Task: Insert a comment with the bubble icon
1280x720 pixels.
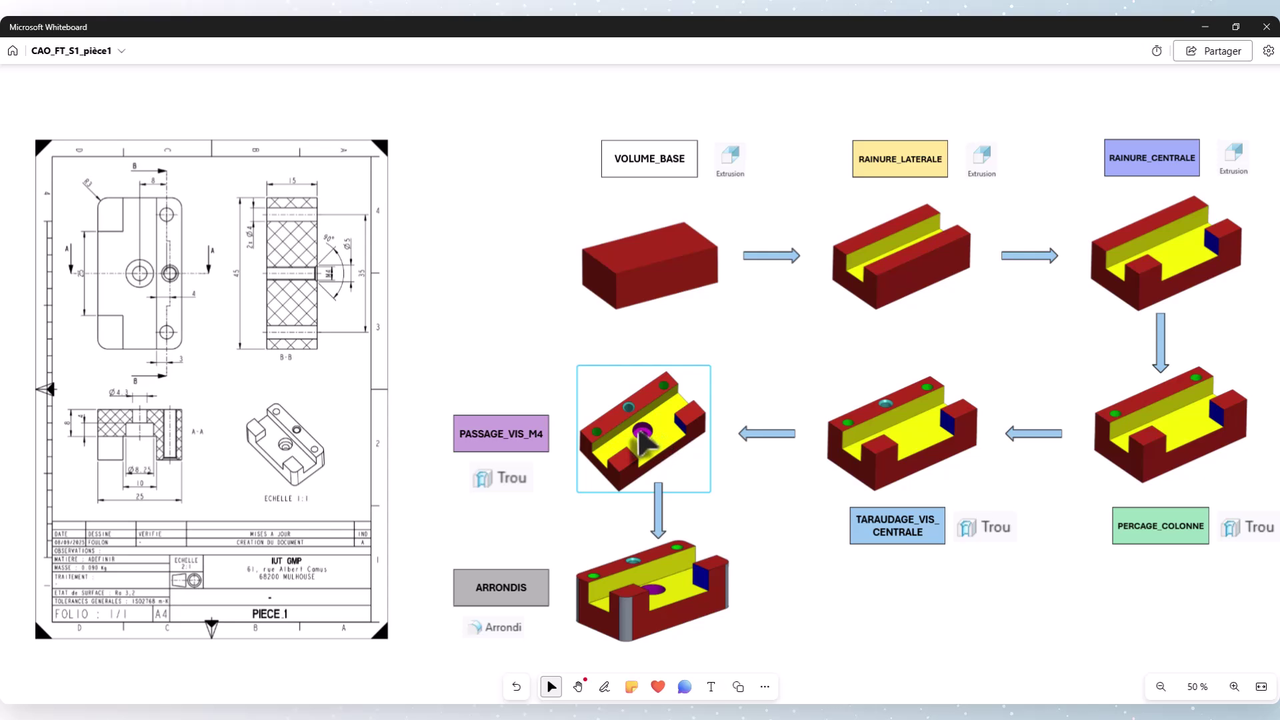Action: pos(684,687)
